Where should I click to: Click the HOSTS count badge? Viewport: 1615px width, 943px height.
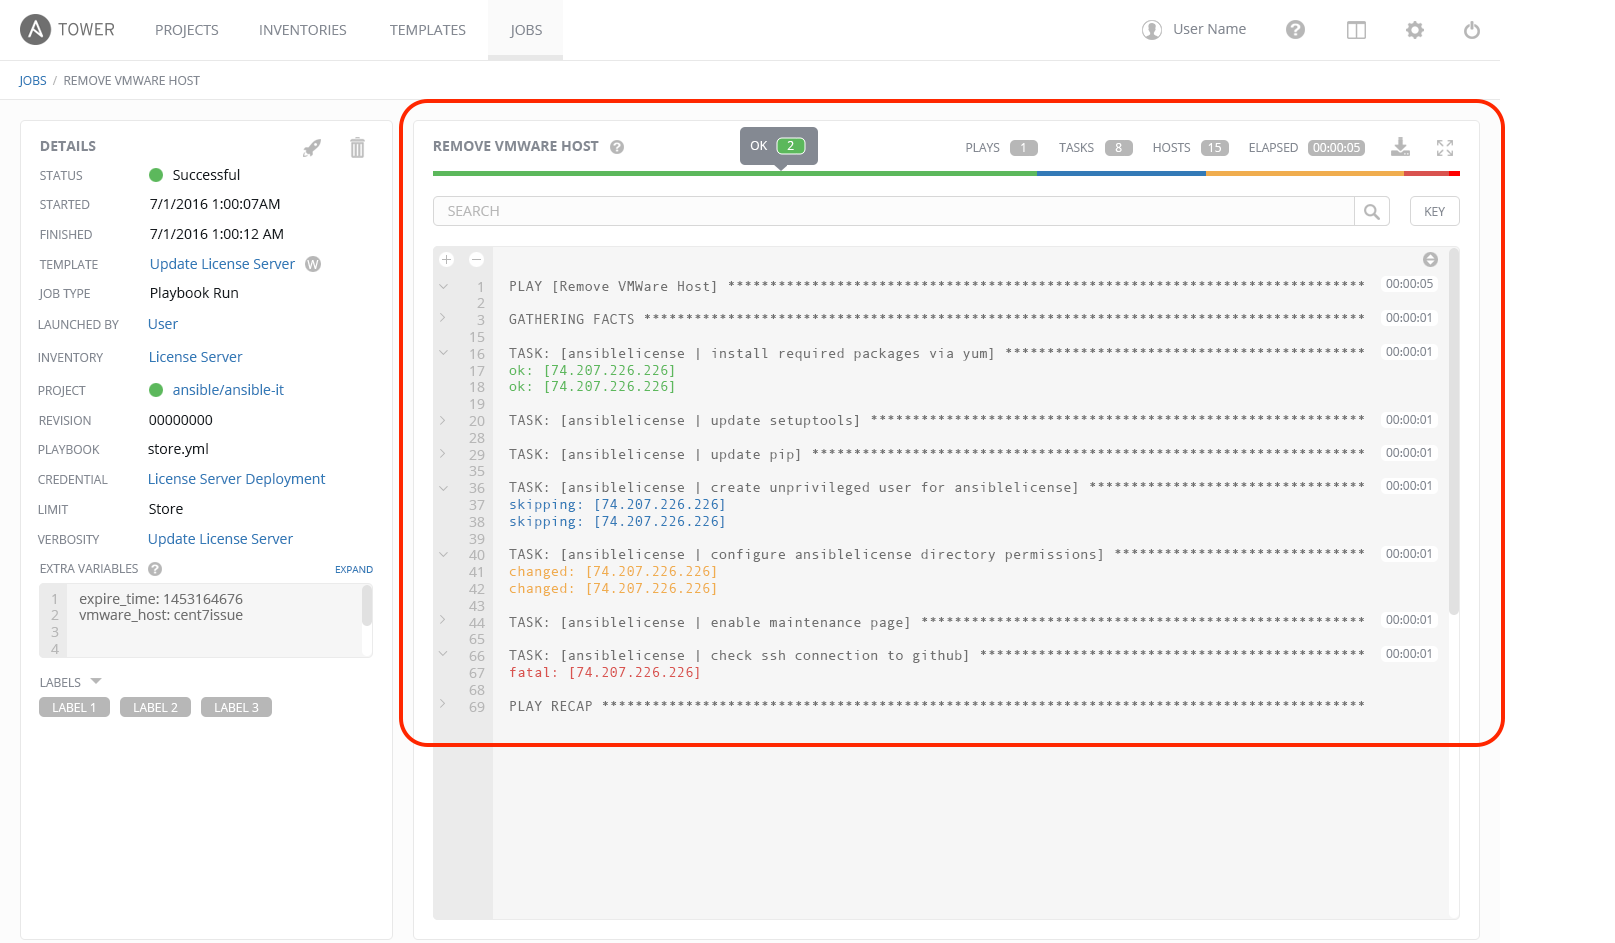pos(1215,148)
